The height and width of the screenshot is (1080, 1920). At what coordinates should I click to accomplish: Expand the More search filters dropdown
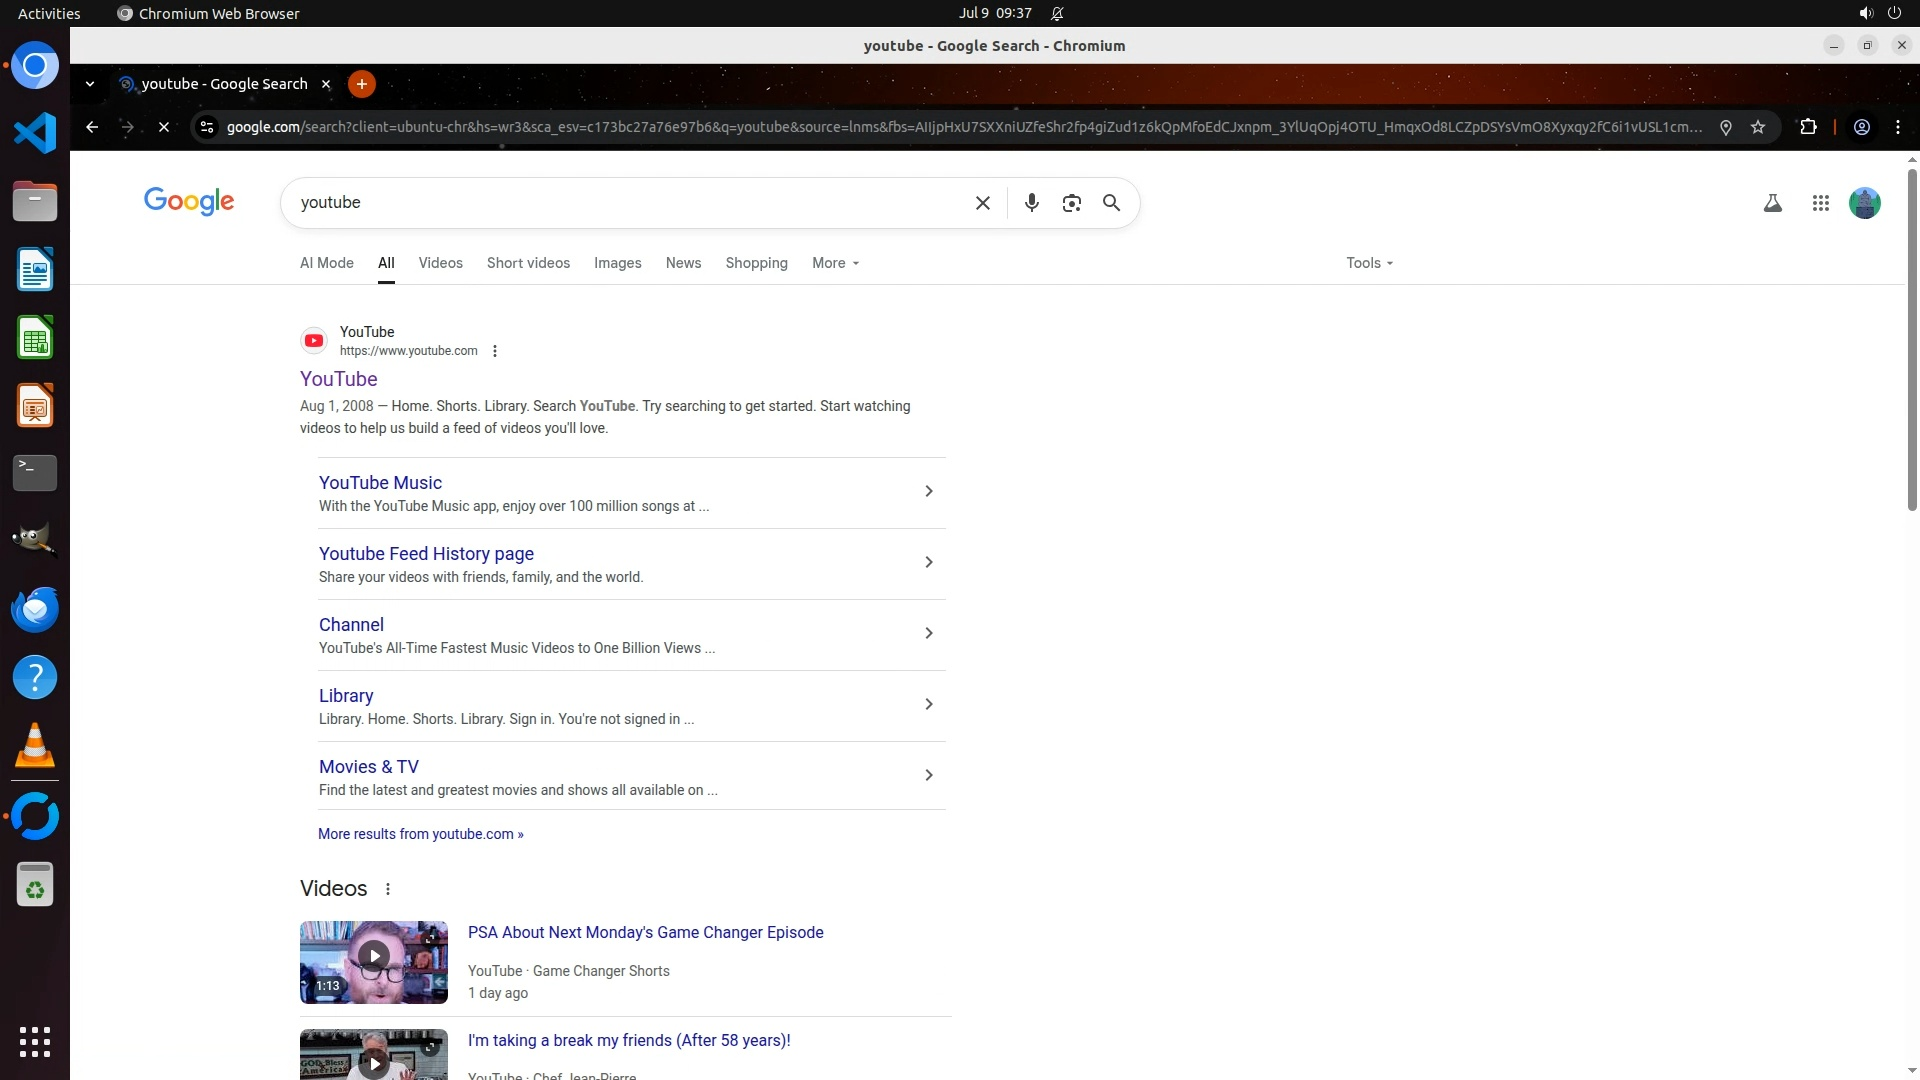[x=835, y=263]
